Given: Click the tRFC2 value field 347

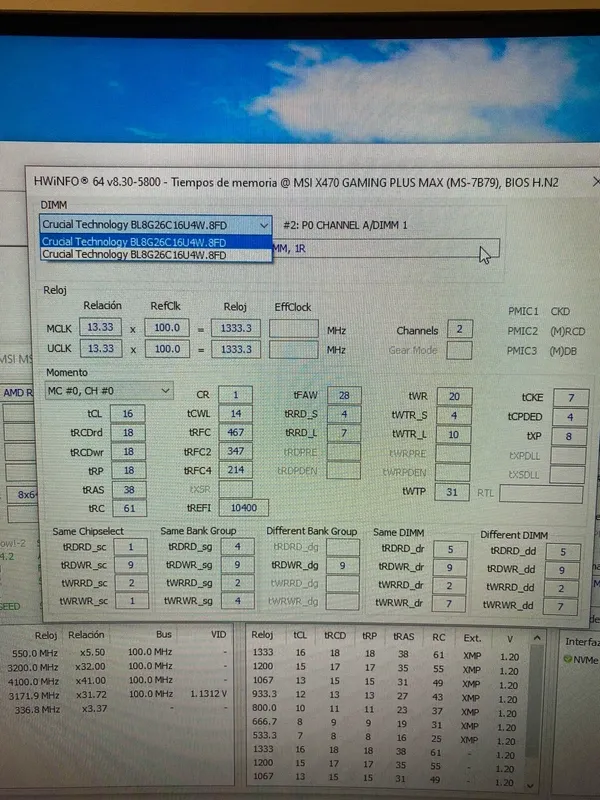Looking at the screenshot, I should coord(235,452).
